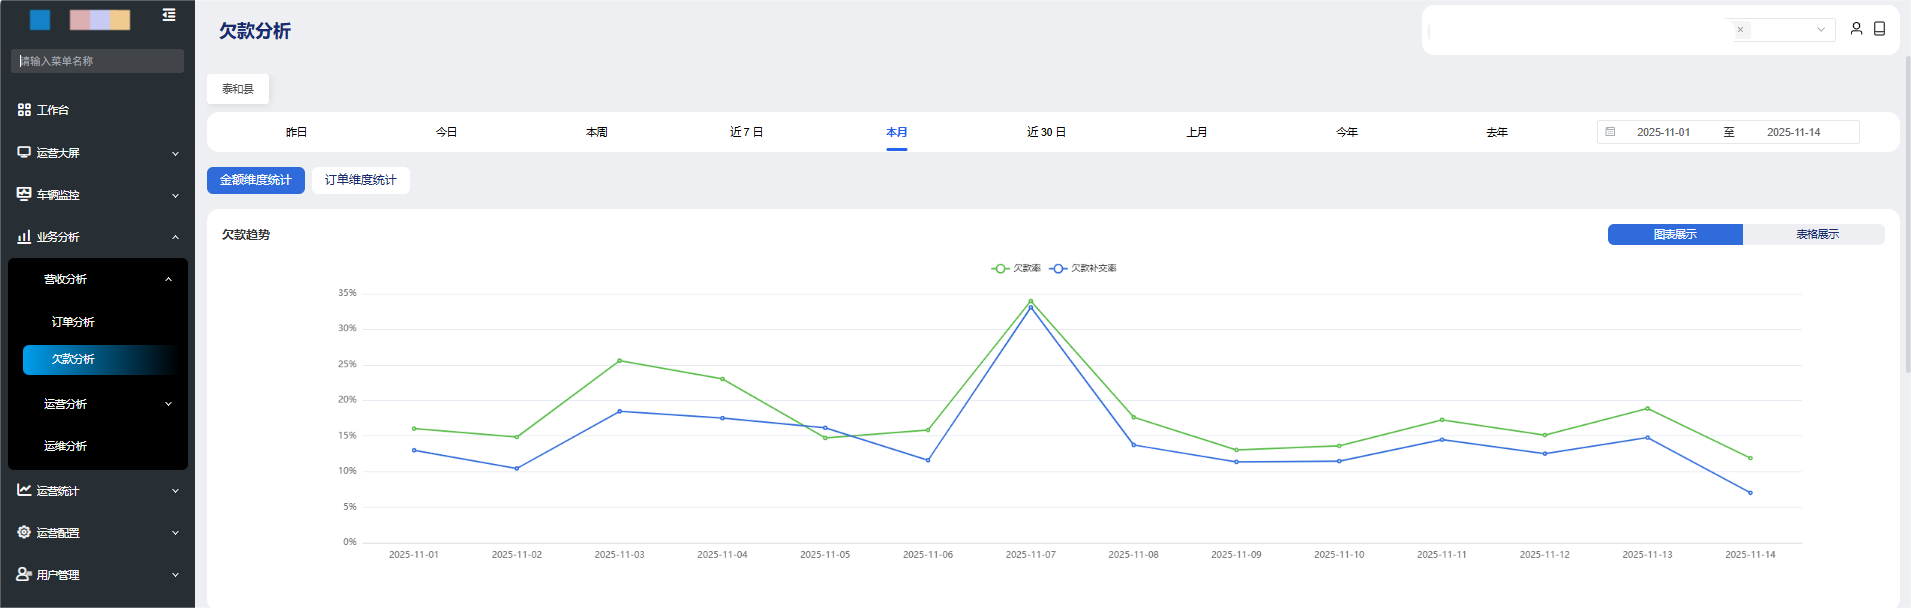Toggle the 欠款补交率 legend series
Viewport: 1911px width, 608px height.
pos(1083,268)
